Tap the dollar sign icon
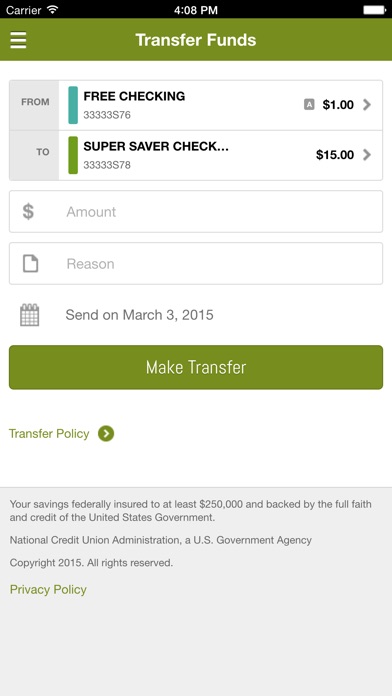 point(28,211)
